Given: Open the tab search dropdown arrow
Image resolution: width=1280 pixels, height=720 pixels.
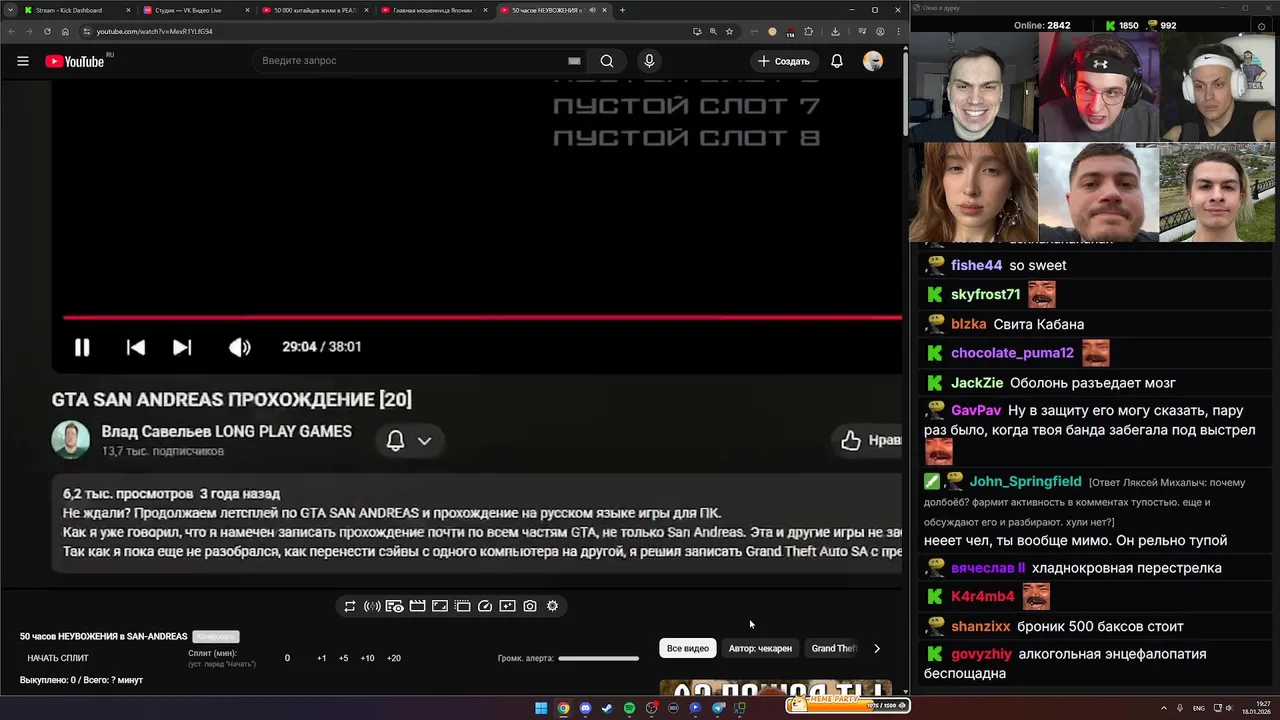Looking at the screenshot, I should point(9,10).
